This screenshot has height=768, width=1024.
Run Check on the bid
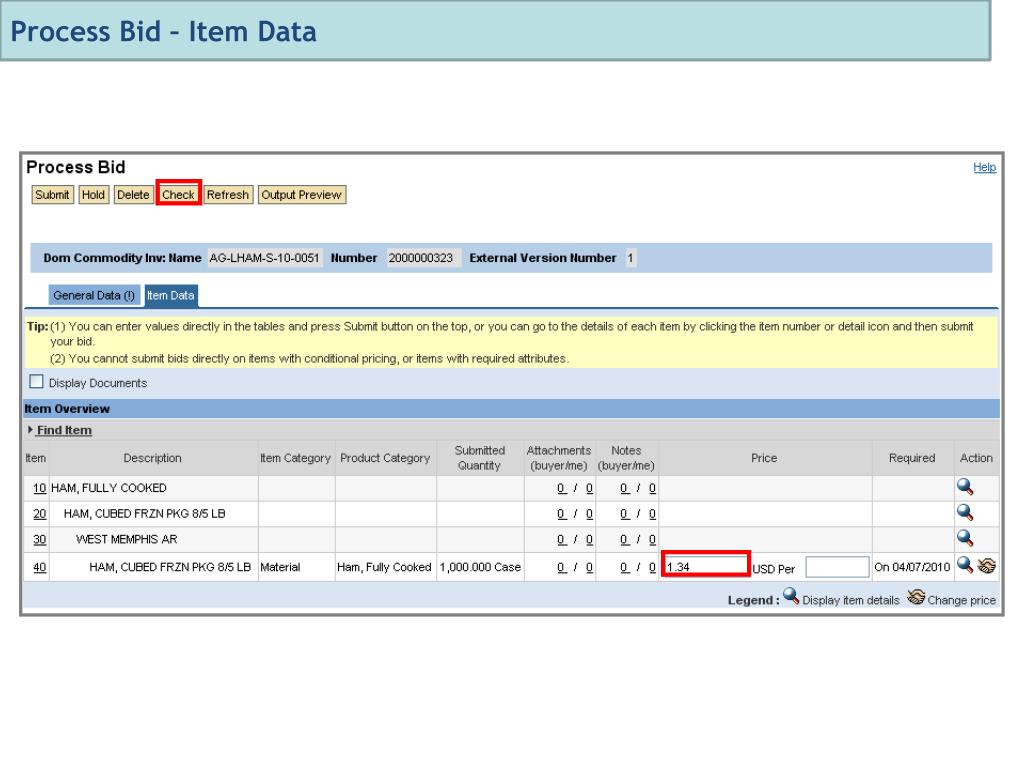(x=178, y=195)
